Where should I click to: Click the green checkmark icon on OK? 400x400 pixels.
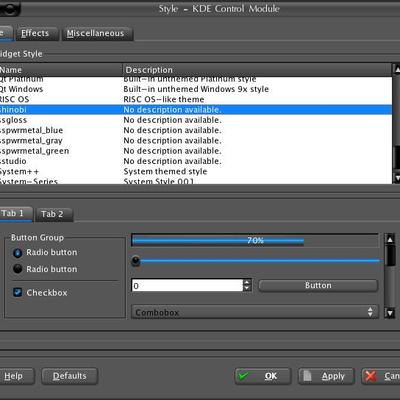click(243, 376)
